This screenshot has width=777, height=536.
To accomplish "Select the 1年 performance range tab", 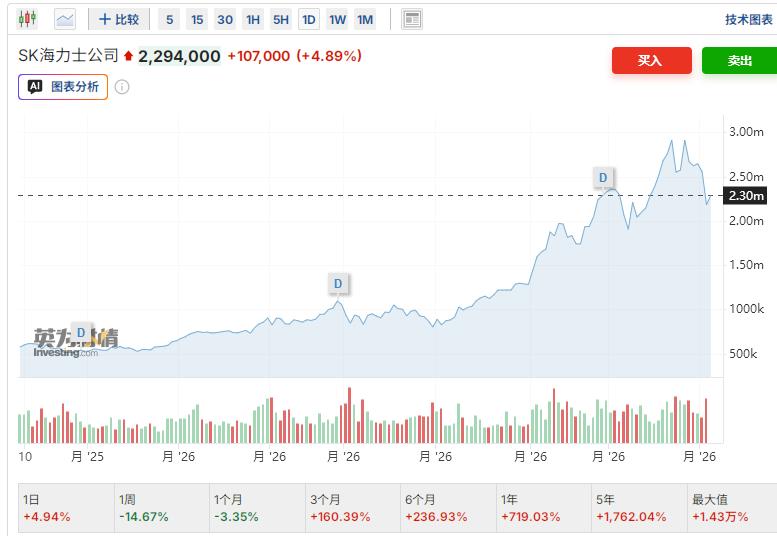I will (x=544, y=508).
